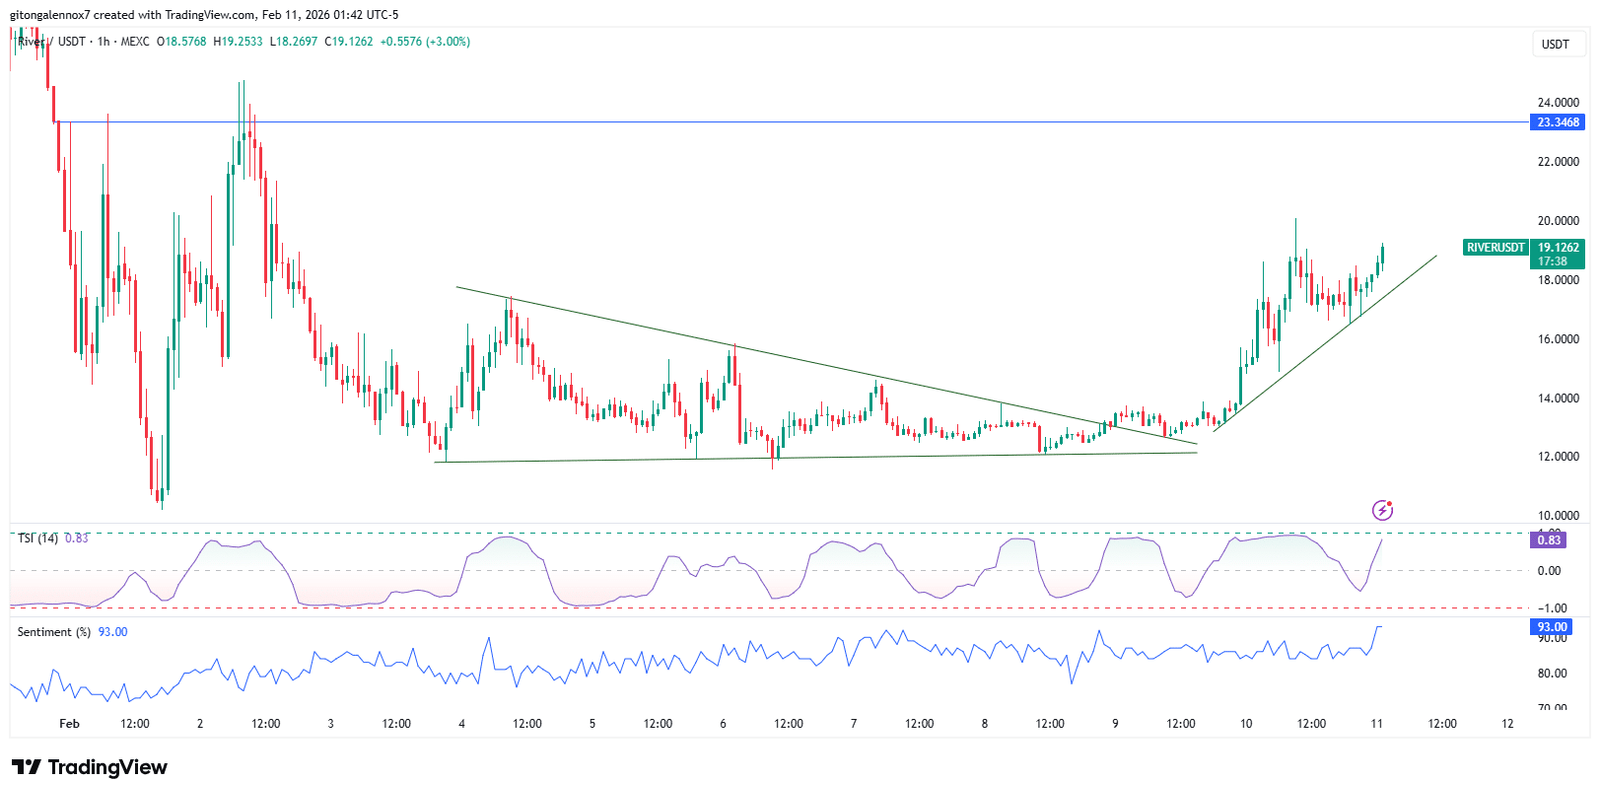Click the TSI 0.83 value in legend
Image resolution: width=1600 pixels, height=797 pixels.
76,538
